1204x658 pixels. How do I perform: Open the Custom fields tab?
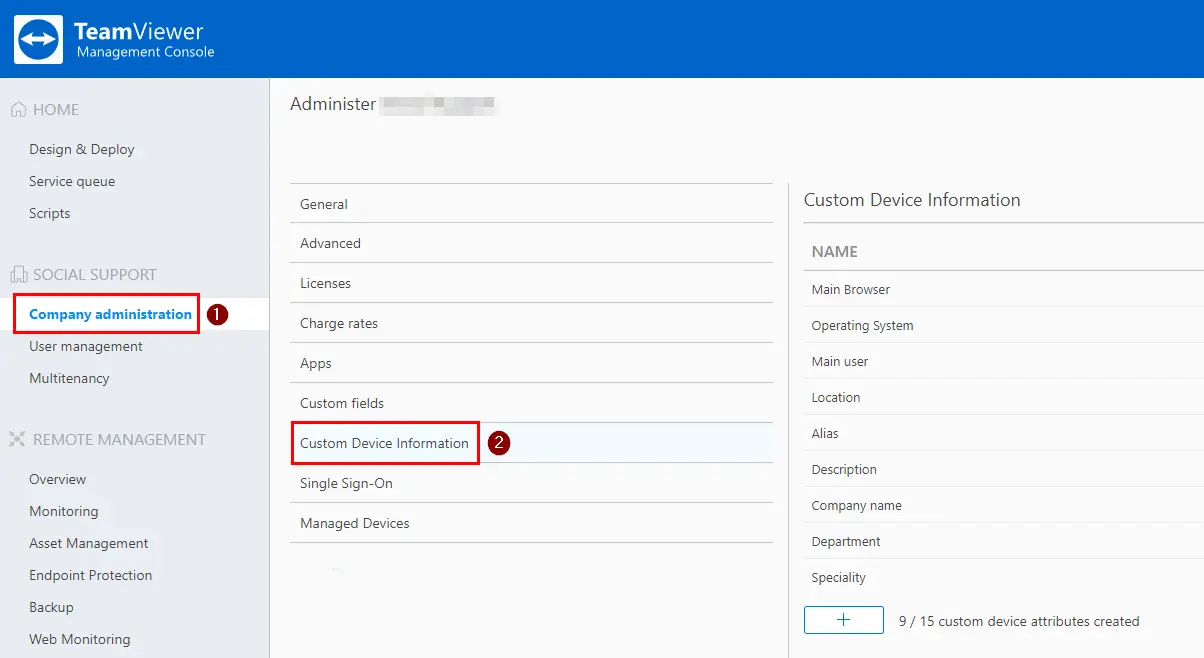(531, 403)
